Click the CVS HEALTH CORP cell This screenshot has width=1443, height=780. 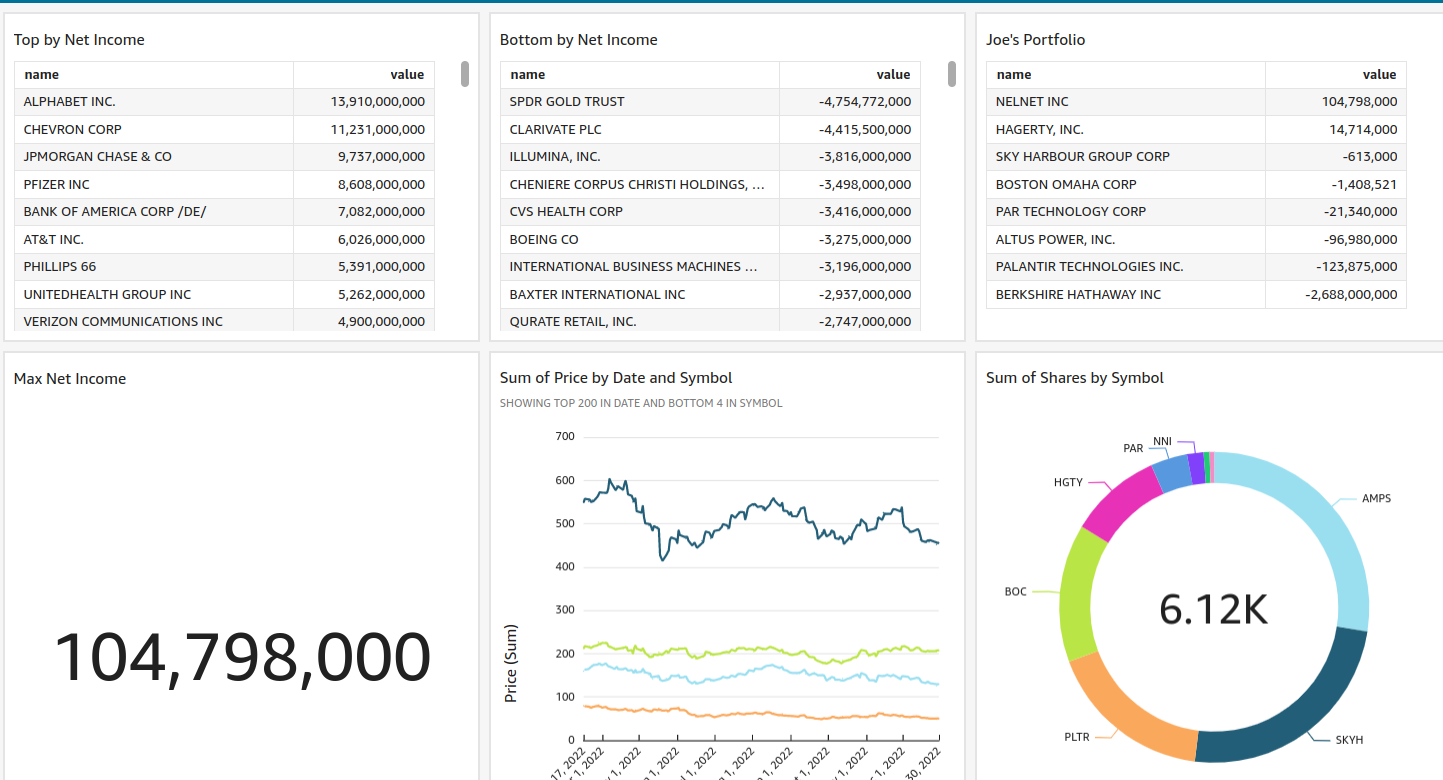[640, 212]
